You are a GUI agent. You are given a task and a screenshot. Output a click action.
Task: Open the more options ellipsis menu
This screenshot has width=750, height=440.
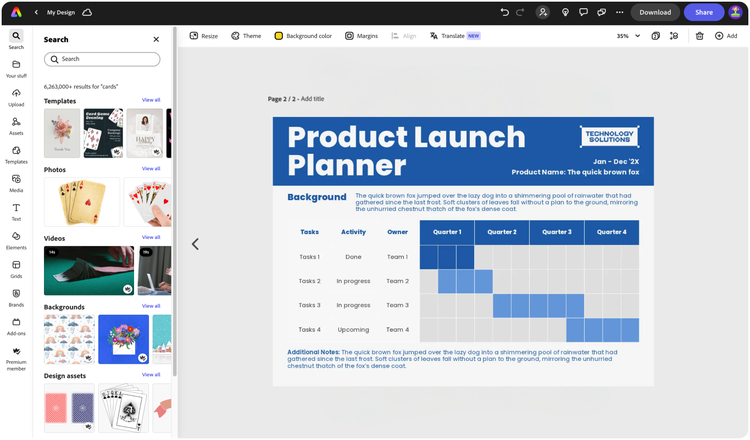coord(619,12)
